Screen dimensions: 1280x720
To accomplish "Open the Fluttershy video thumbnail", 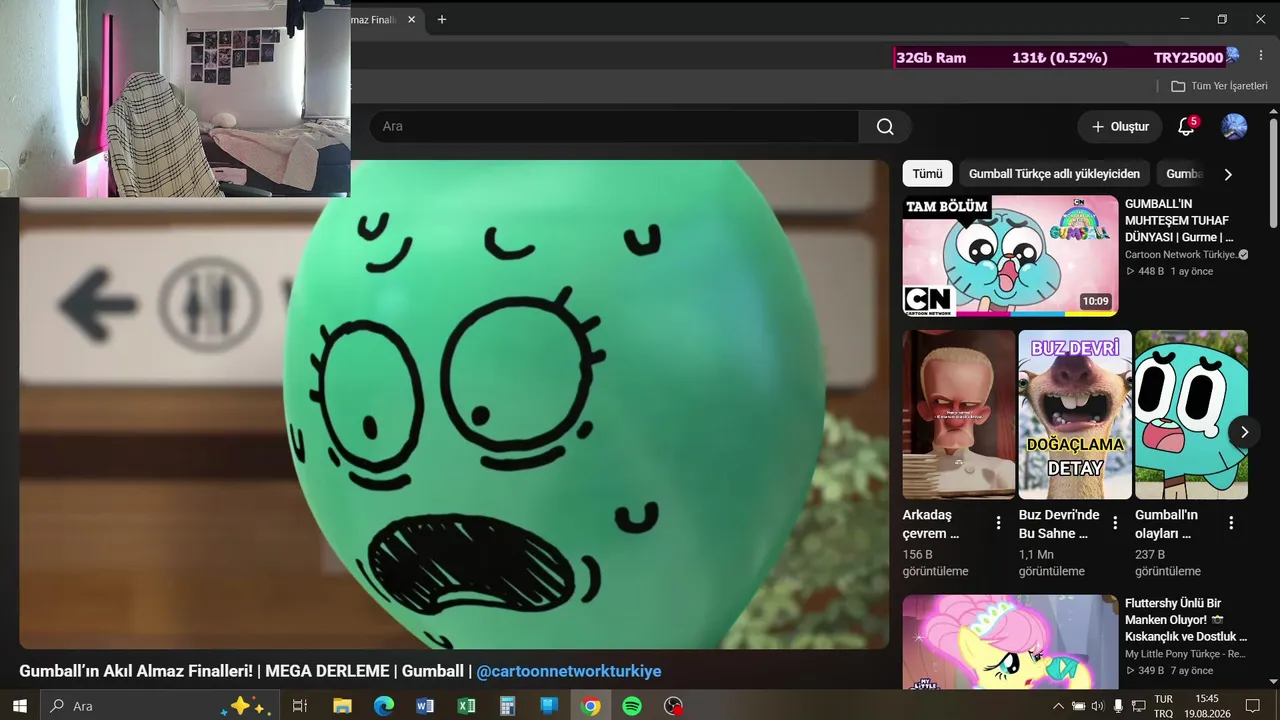I will click(1010, 642).
